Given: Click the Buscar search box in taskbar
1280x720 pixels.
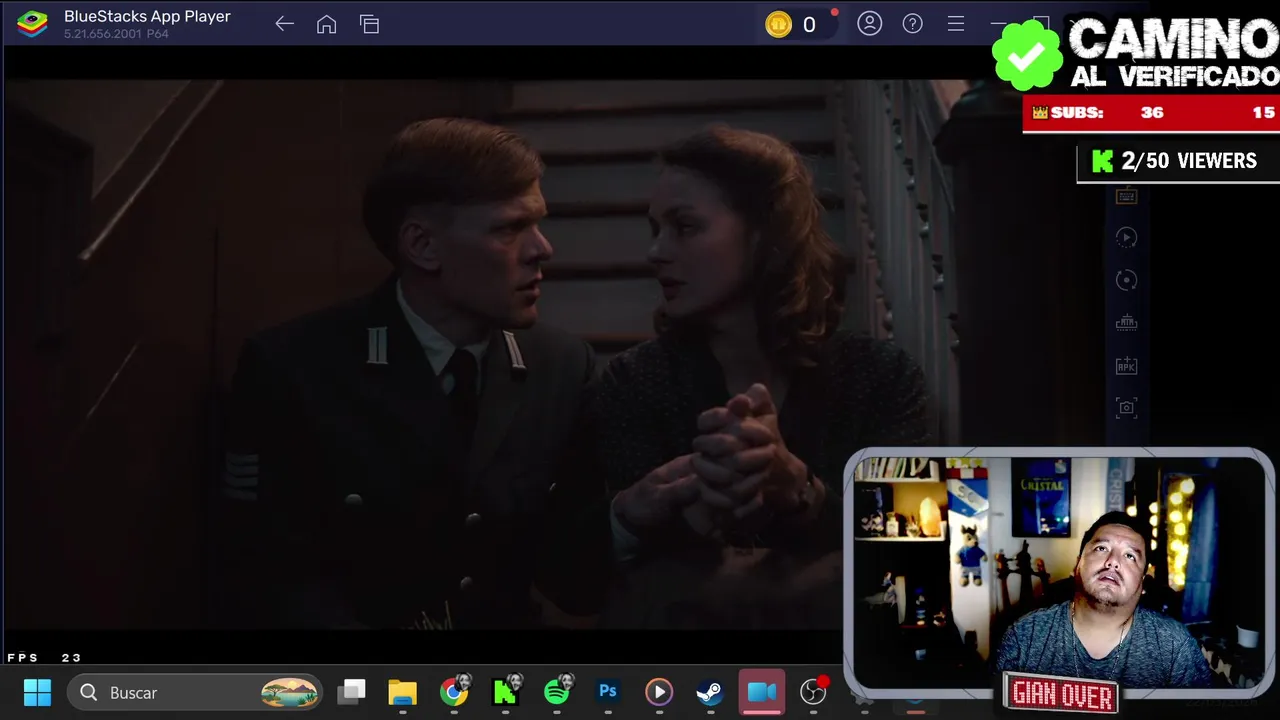Looking at the screenshot, I should (195, 692).
